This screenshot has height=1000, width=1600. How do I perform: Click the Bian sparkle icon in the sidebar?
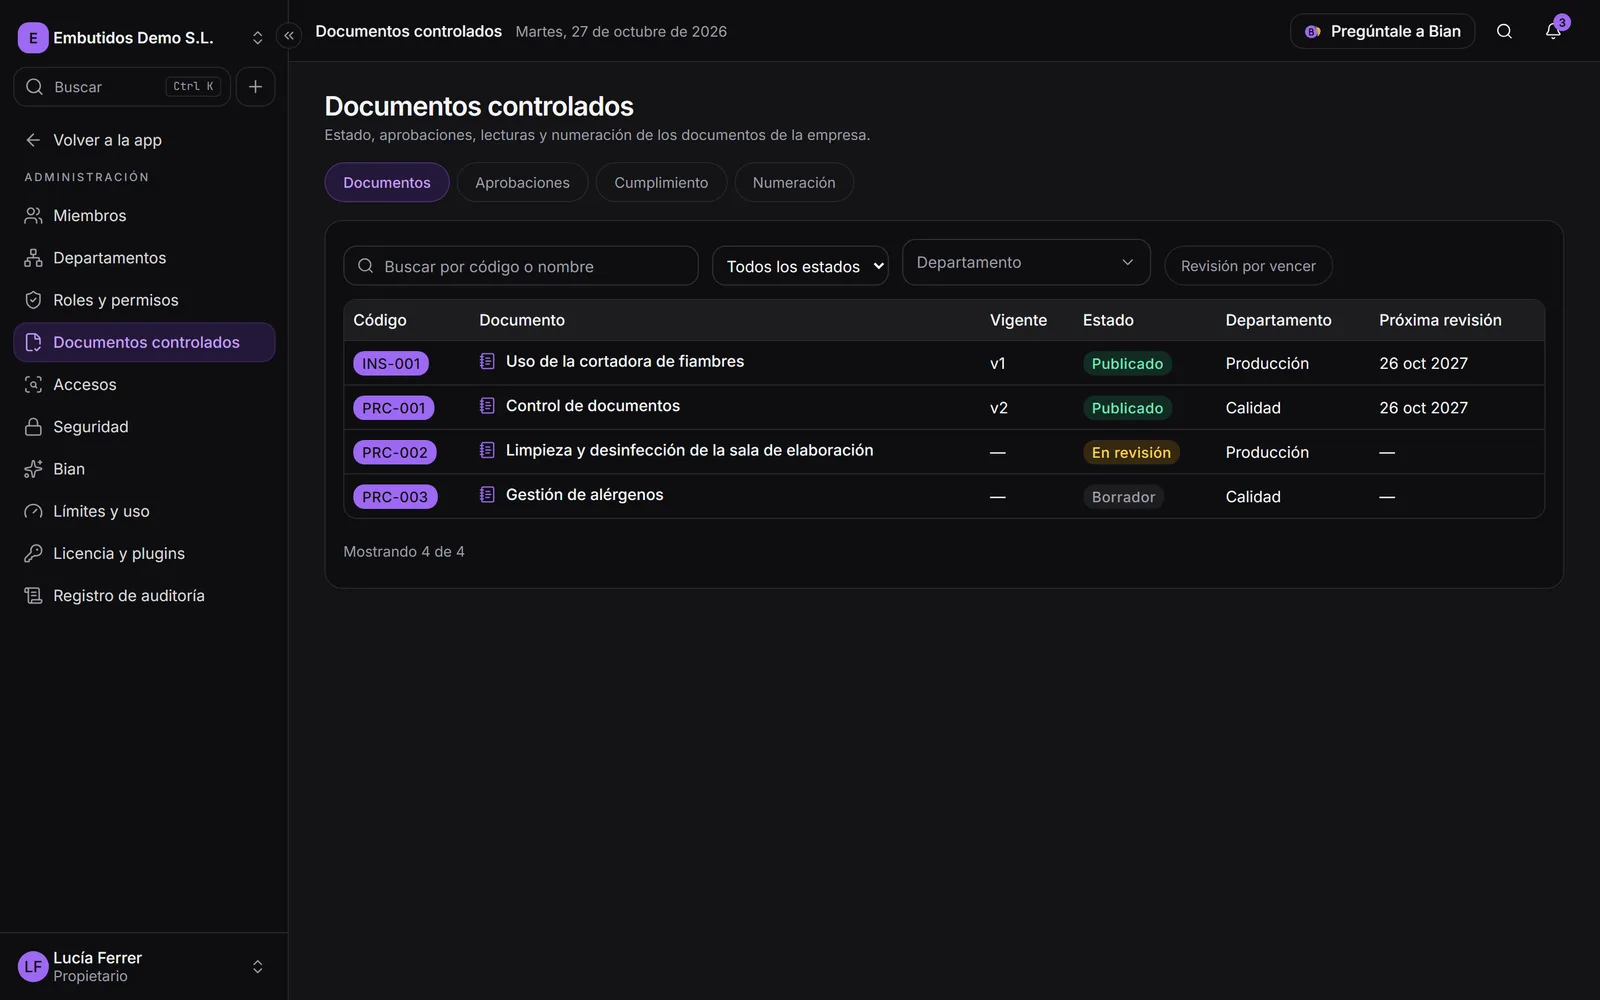tap(33, 469)
